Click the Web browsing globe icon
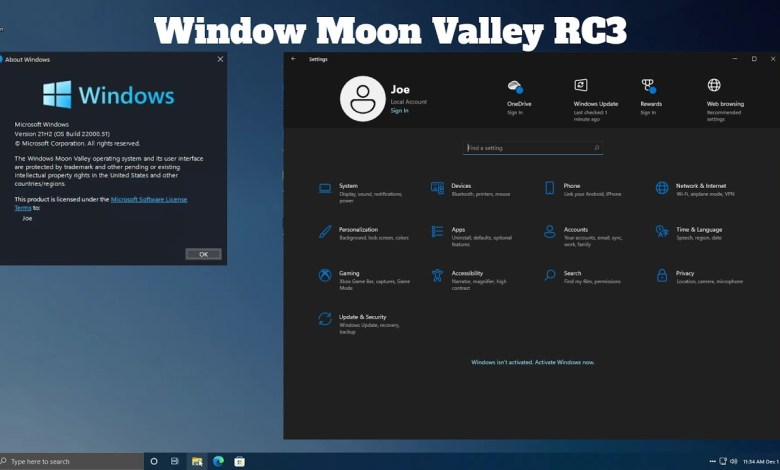This screenshot has height=470, width=780. pyautogui.click(x=714, y=85)
